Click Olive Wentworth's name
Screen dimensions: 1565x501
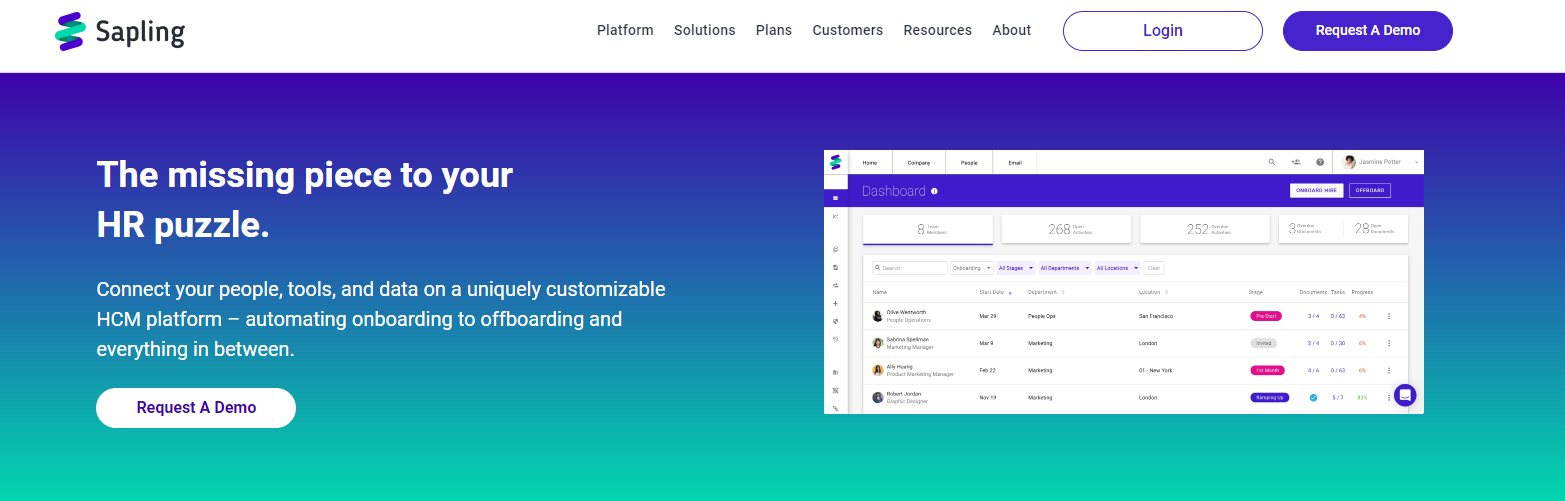coord(908,312)
